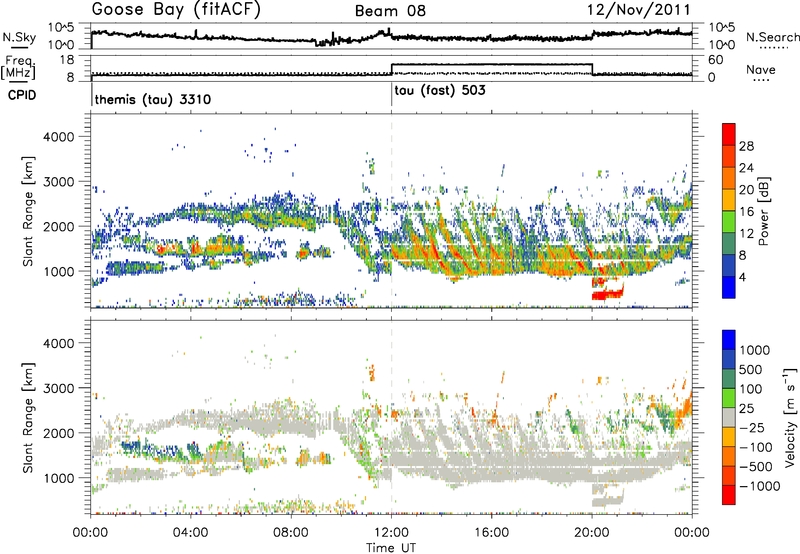Click the '1000' tick on velocity colorbar

click(754, 350)
